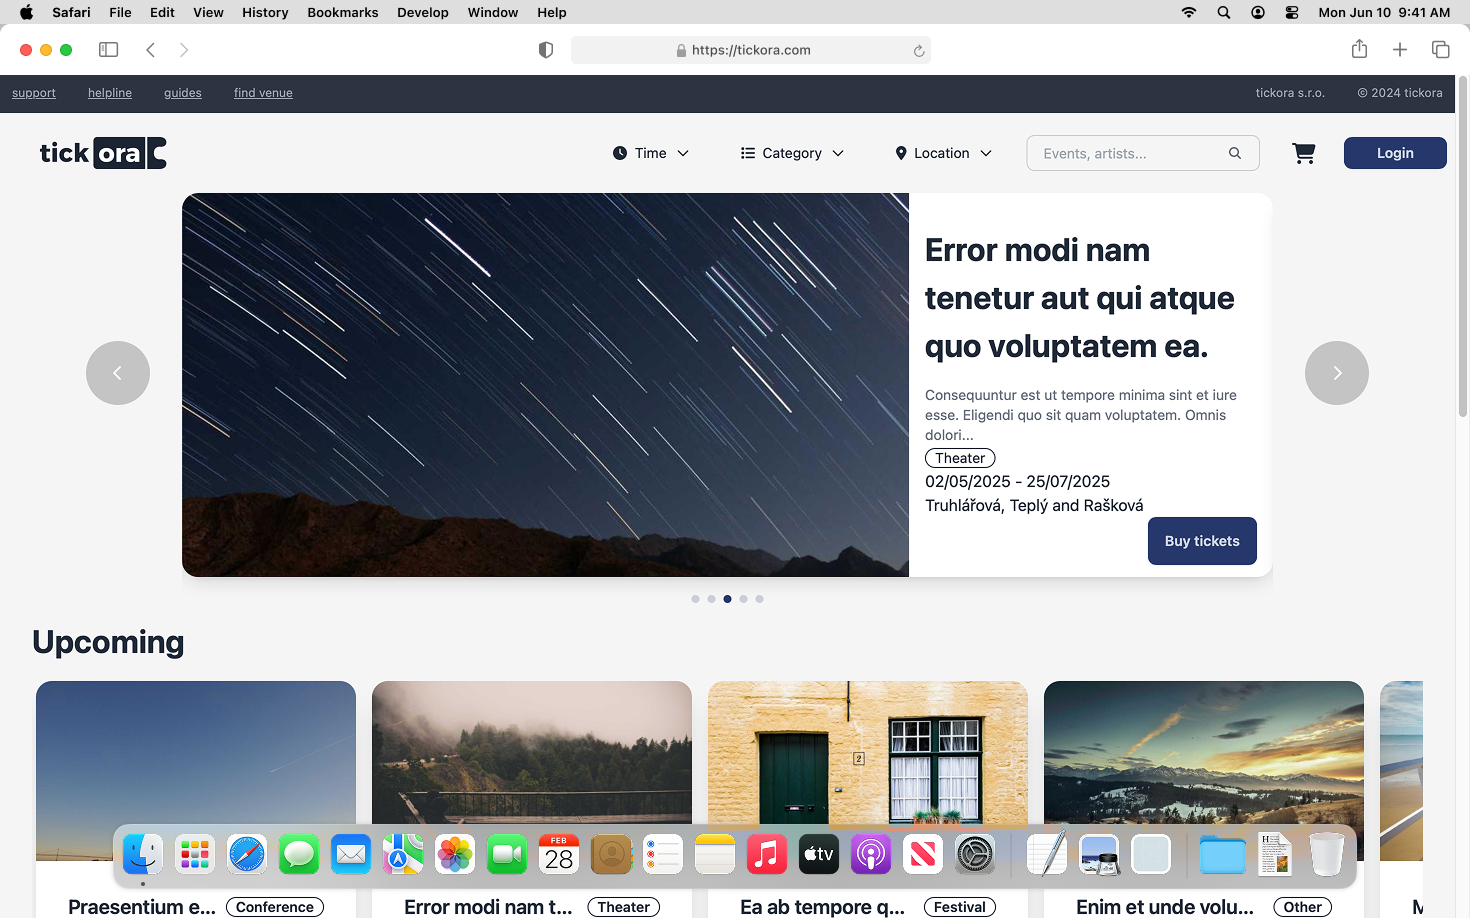The height and width of the screenshot is (918, 1470).
Task: Open Finder from the dock
Action: tap(143, 854)
